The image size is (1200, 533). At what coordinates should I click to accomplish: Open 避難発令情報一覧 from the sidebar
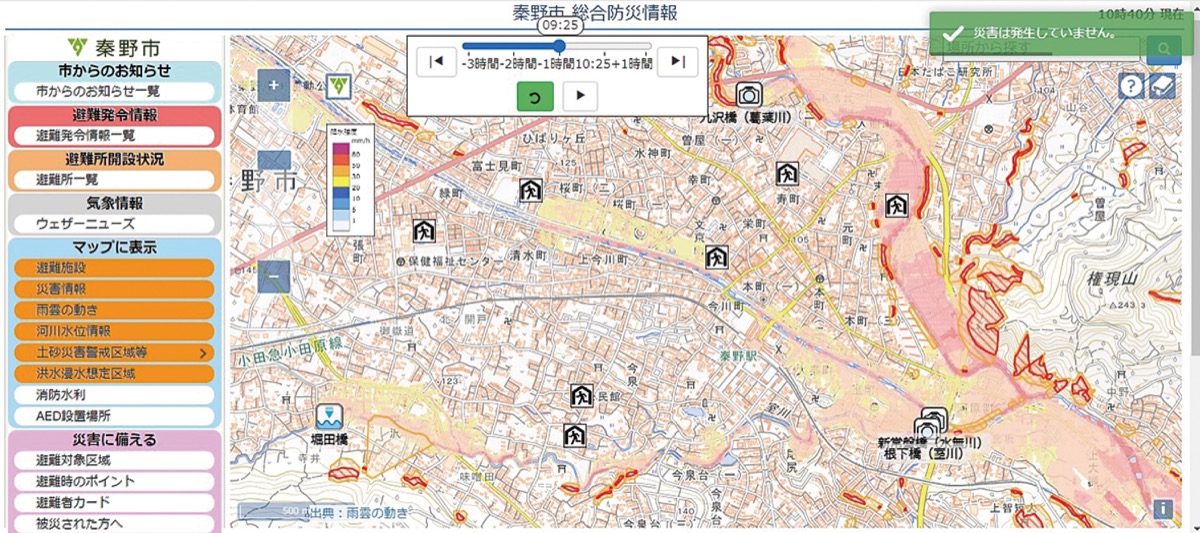coord(113,135)
